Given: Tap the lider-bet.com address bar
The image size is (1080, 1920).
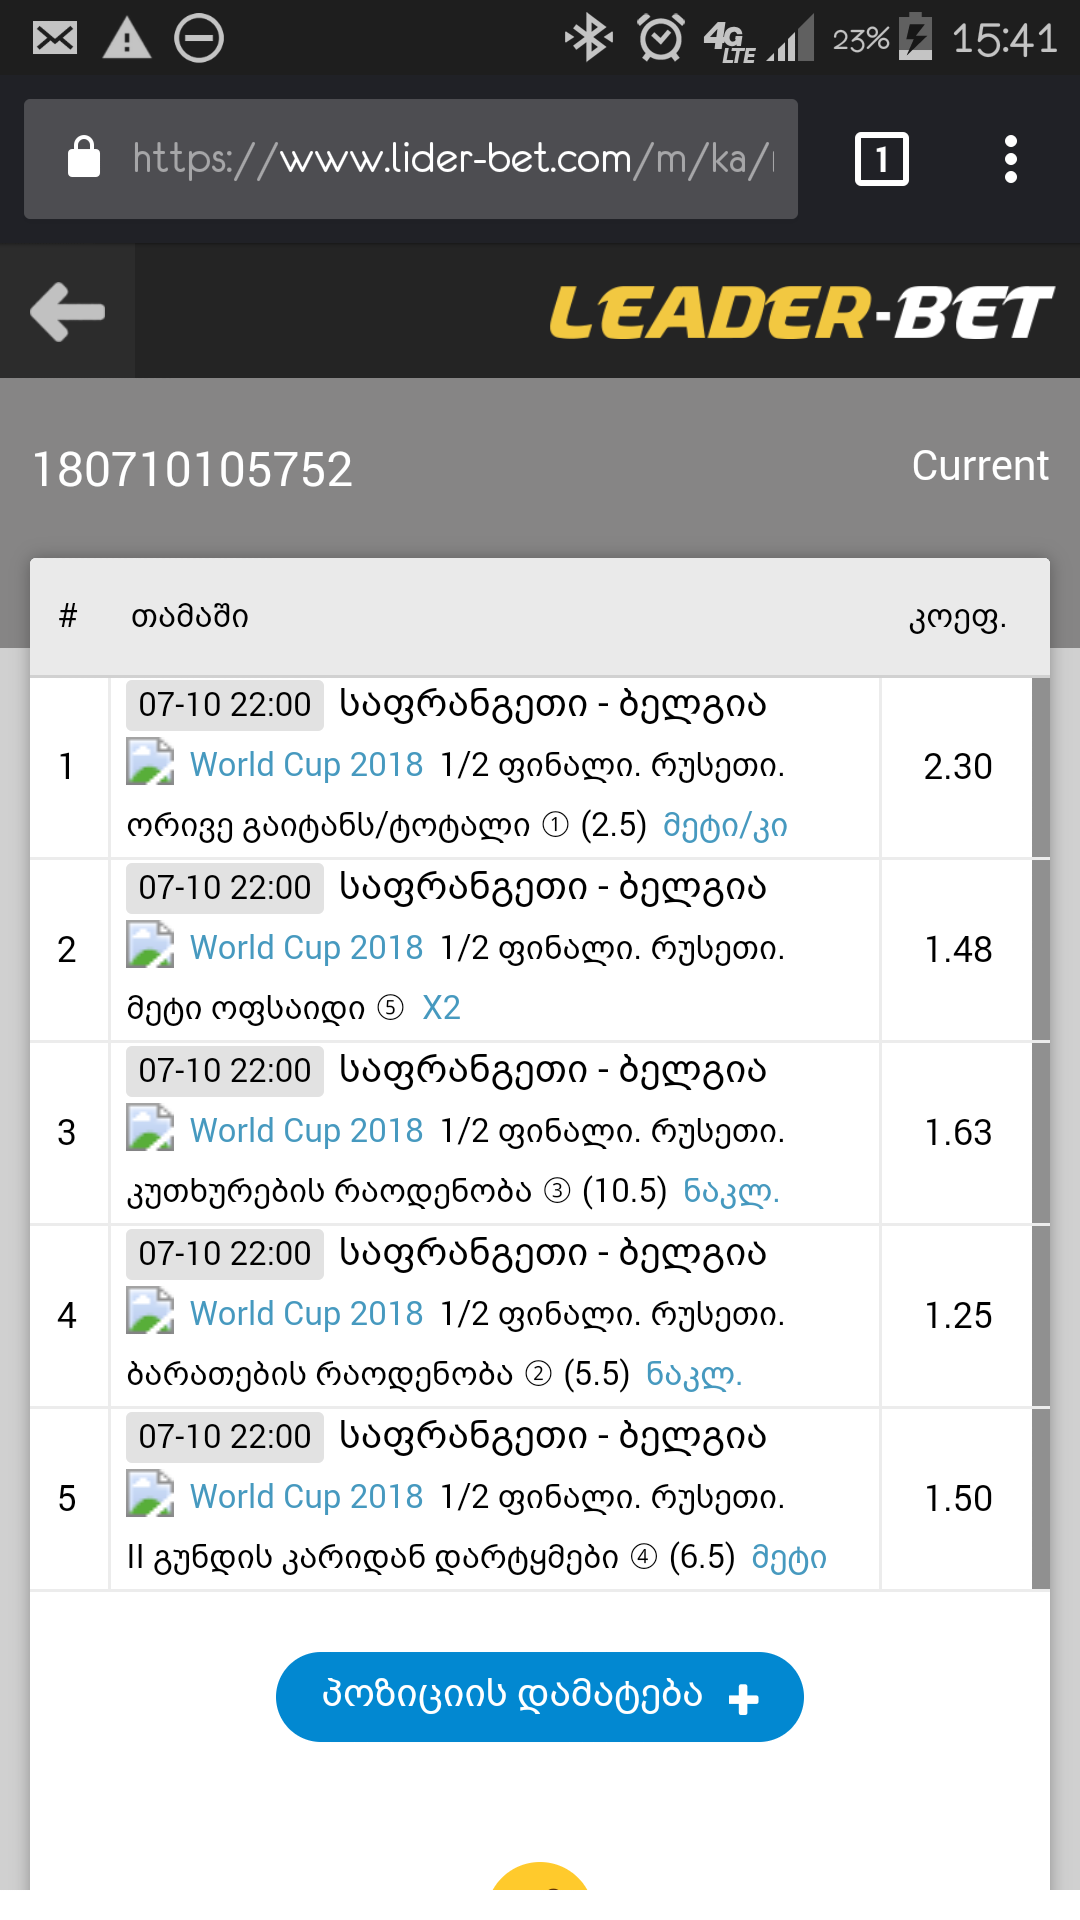Looking at the screenshot, I should [x=411, y=159].
